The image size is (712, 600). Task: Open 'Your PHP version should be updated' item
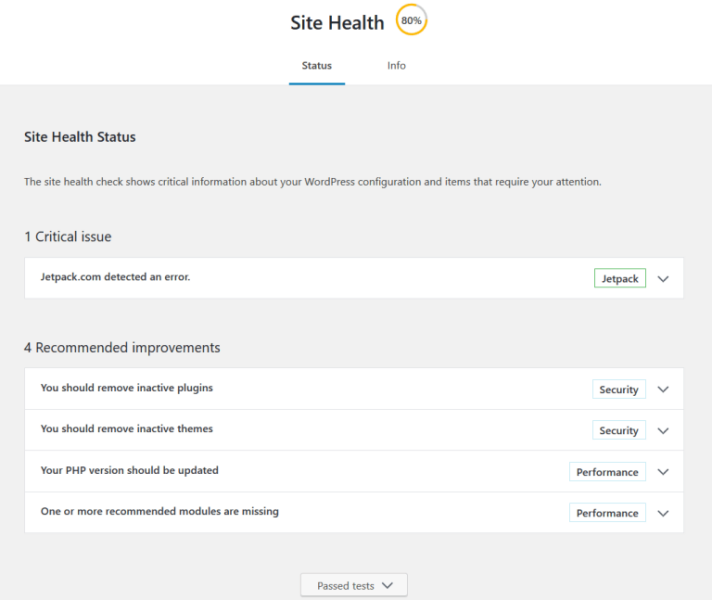point(354,471)
